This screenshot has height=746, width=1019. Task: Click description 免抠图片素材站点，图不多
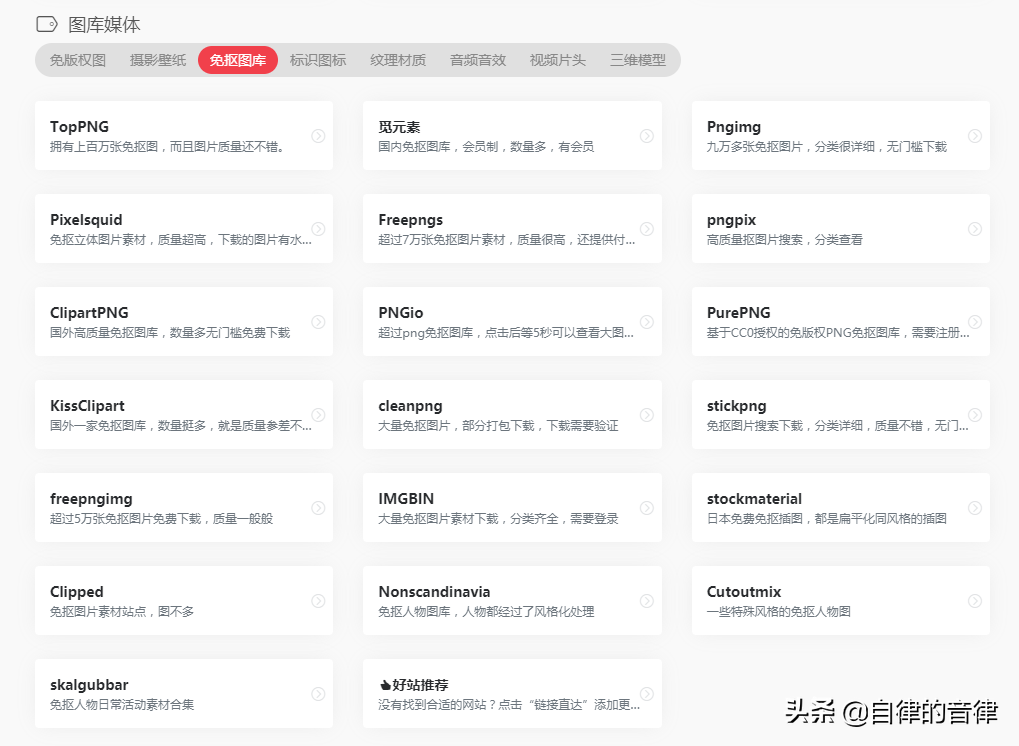pos(122,611)
